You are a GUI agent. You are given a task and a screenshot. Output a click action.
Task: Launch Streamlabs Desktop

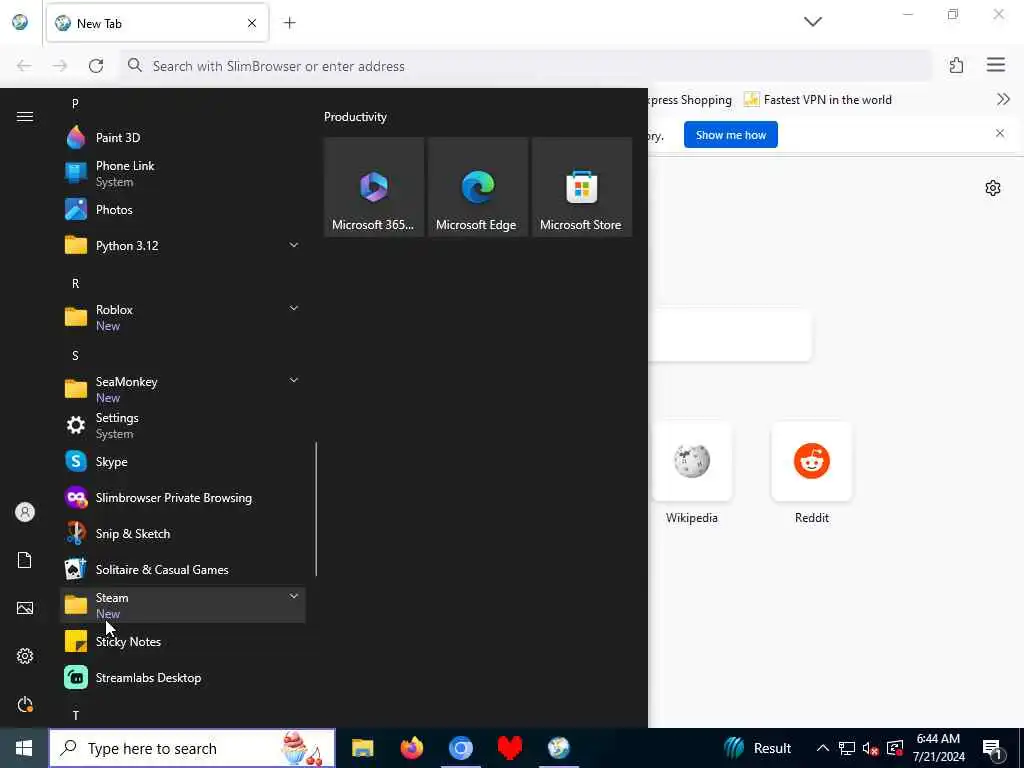point(183,677)
